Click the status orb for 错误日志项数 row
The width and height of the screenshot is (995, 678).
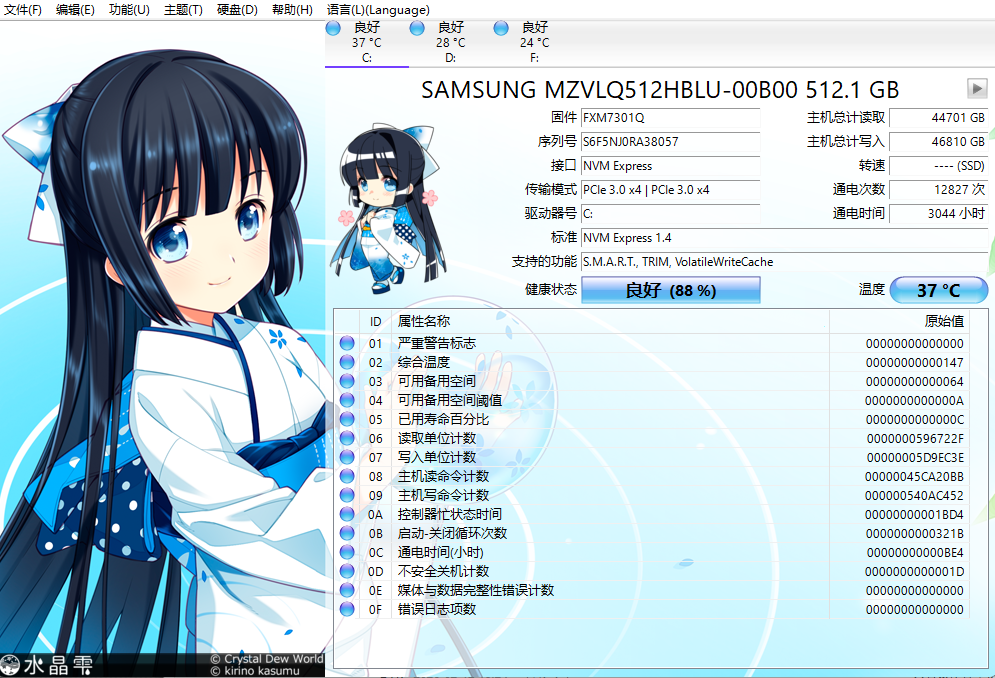click(x=347, y=609)
